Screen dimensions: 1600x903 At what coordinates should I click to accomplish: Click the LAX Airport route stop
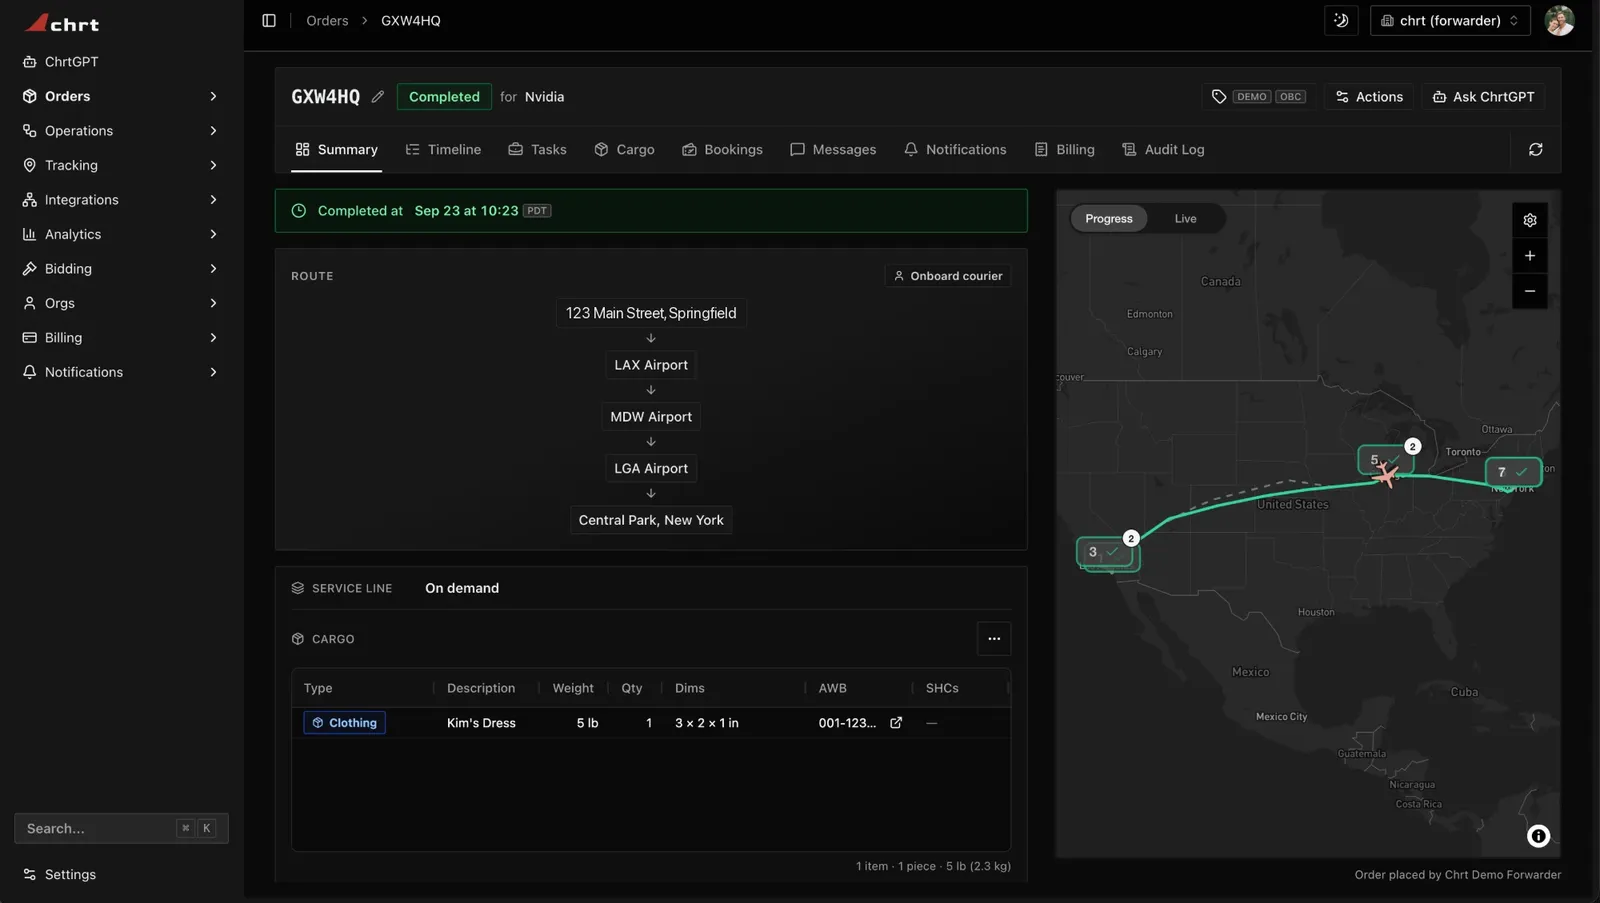[651, 365]
